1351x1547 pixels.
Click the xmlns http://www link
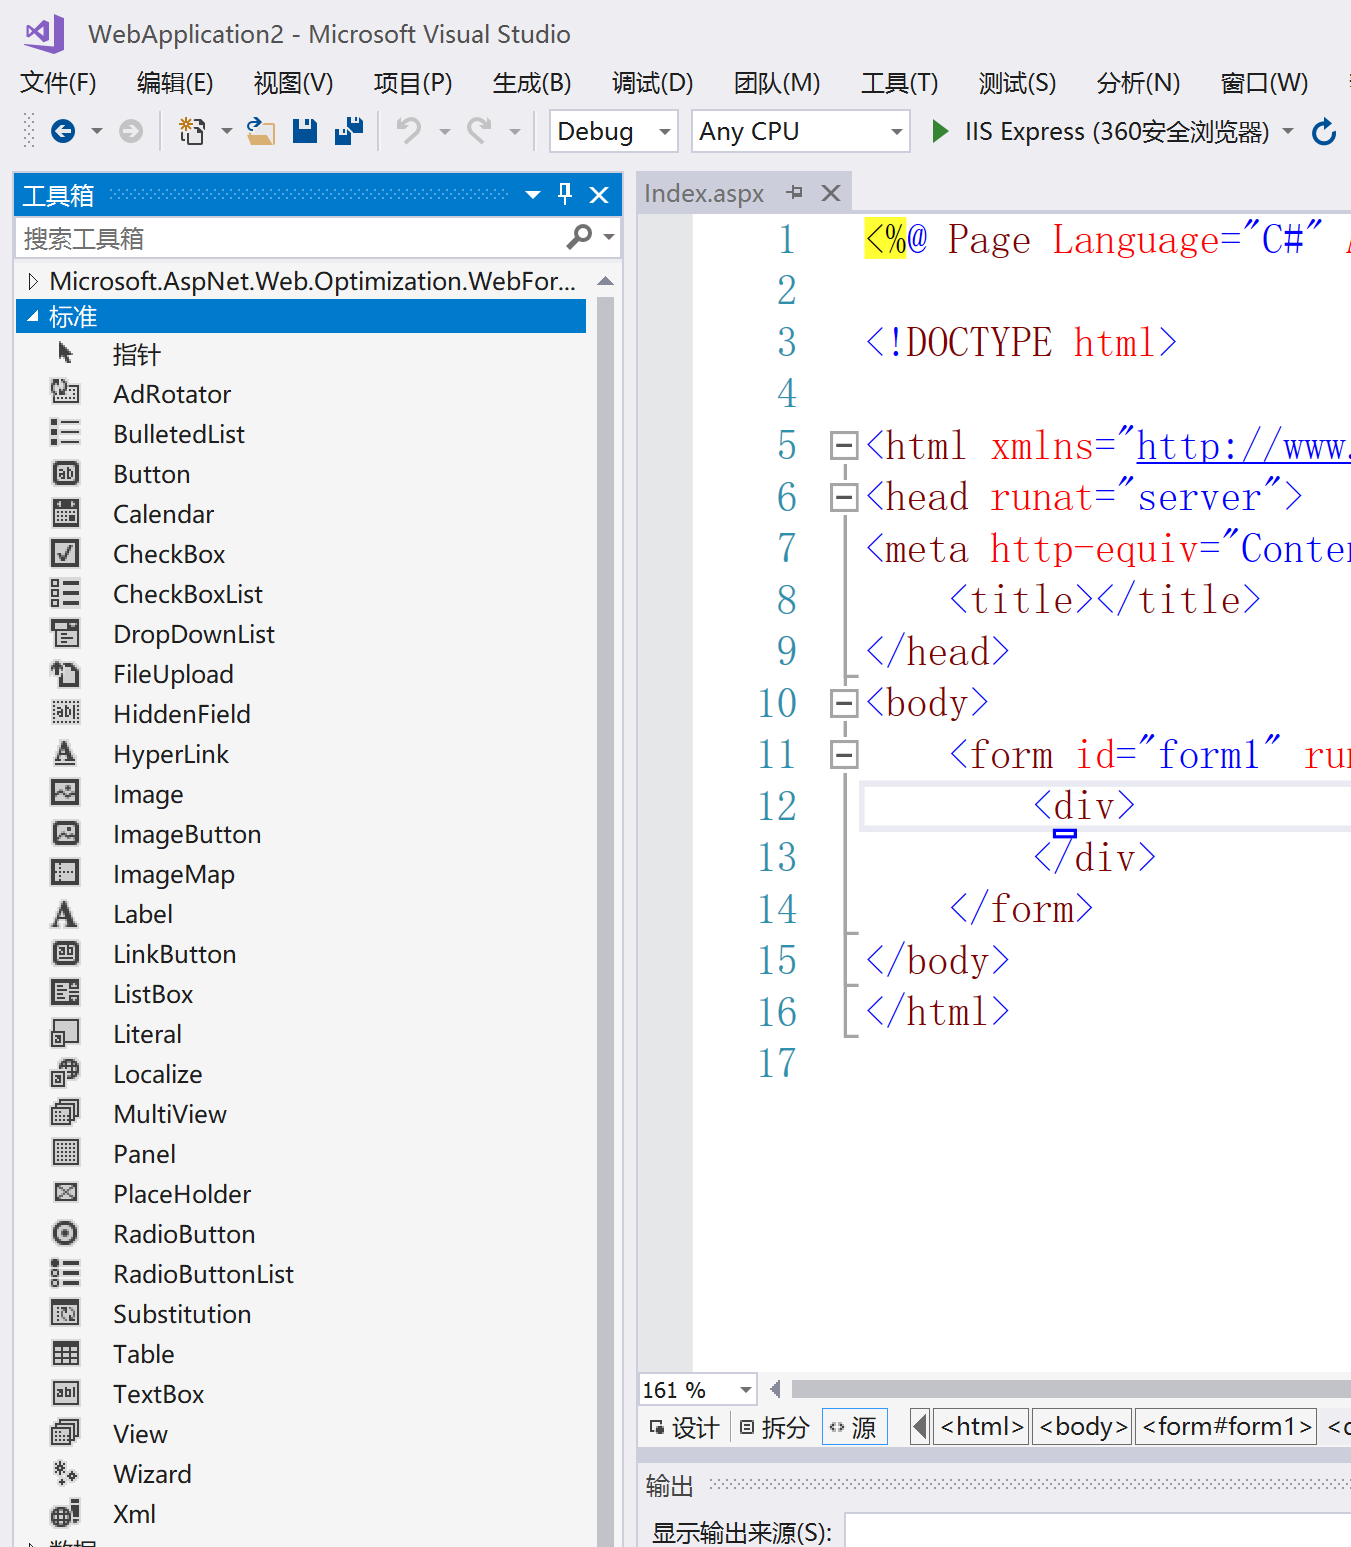click(1242, 446)
